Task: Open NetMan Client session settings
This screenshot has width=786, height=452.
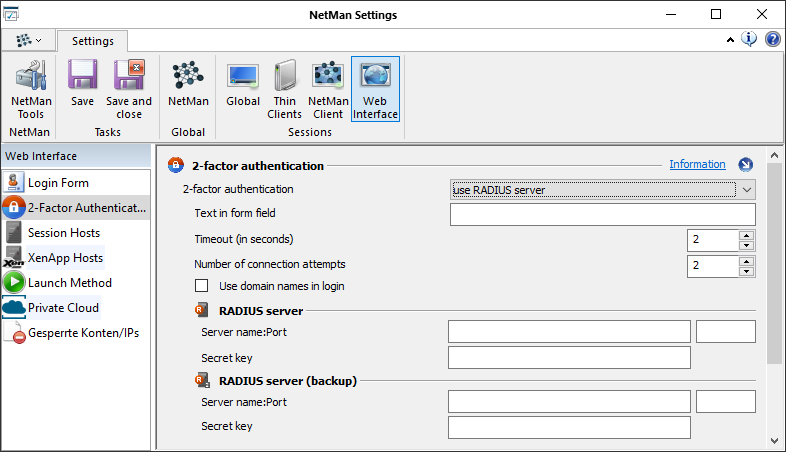Action: 328,88
